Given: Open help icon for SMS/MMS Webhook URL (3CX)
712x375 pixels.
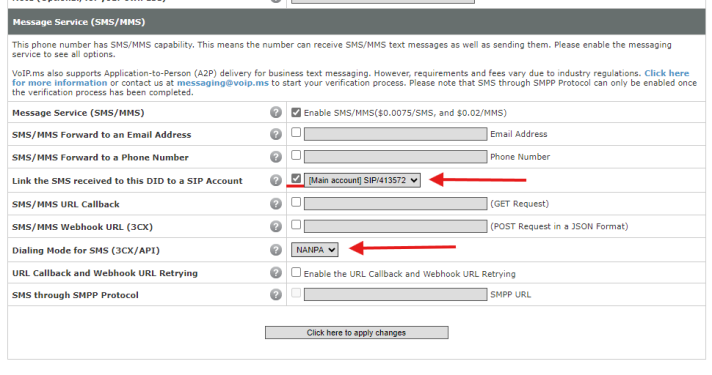Looking at the screenshot, I should point(276,226).
